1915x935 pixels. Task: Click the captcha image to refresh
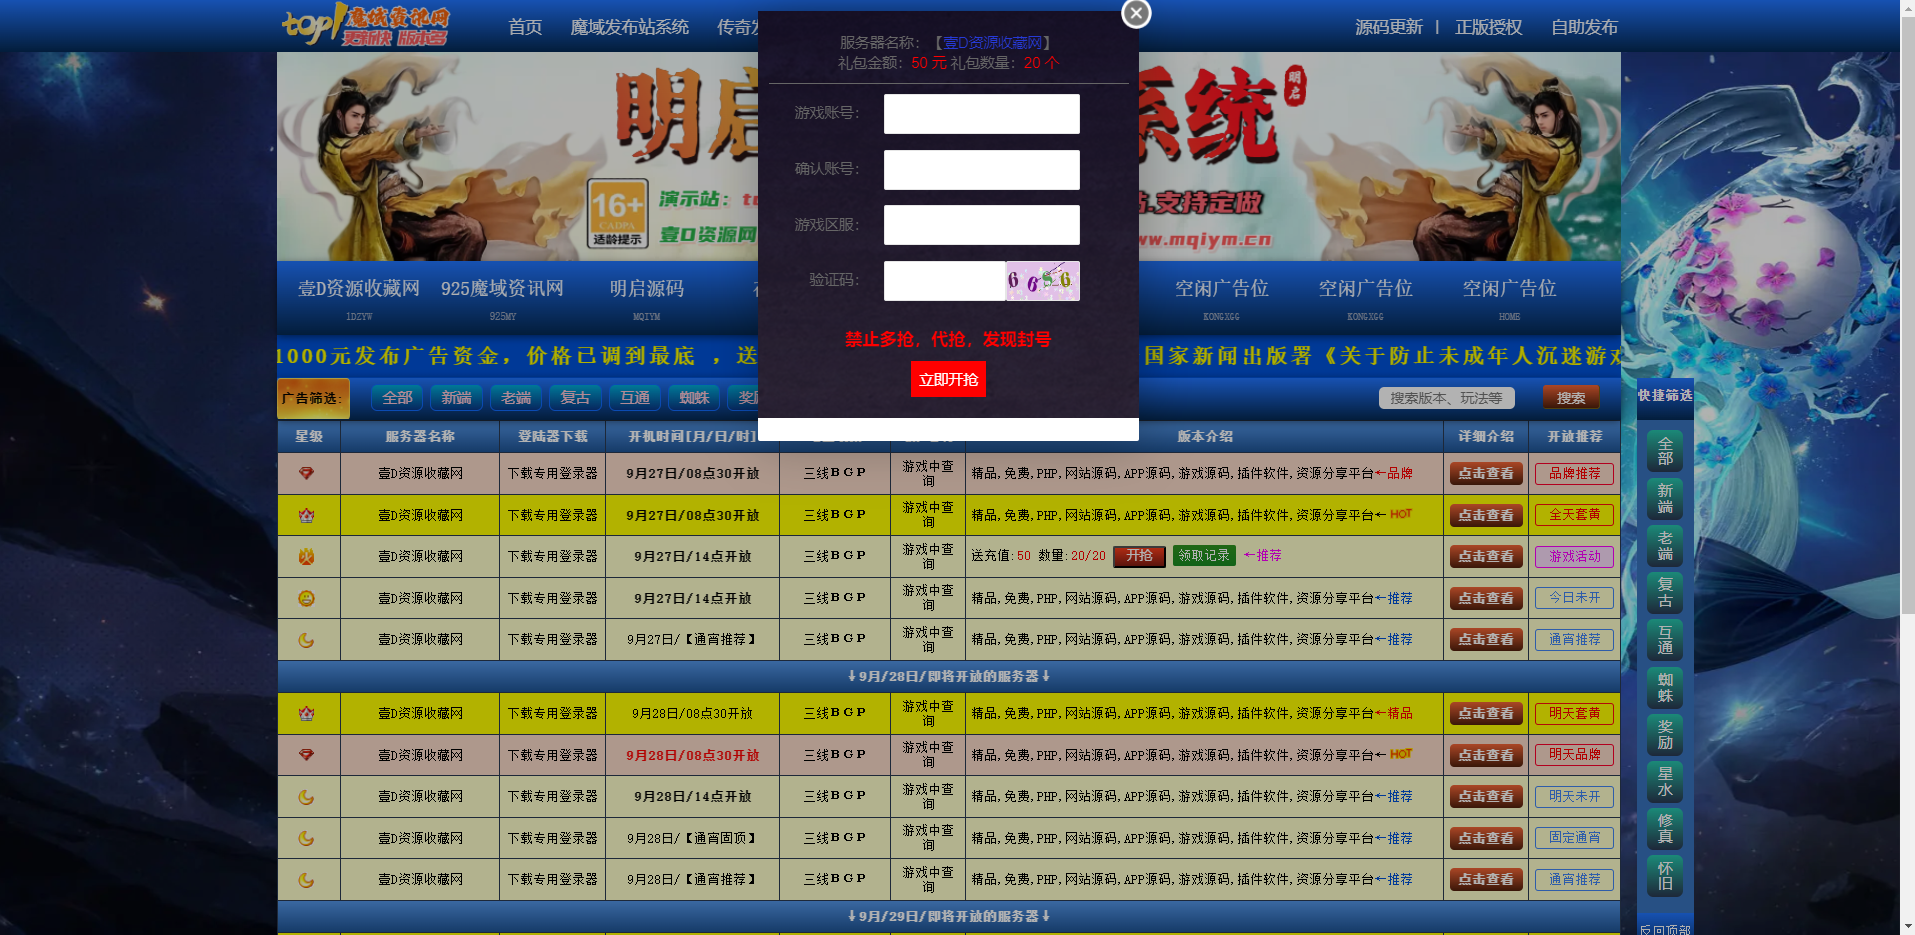tap(1042, 281)
